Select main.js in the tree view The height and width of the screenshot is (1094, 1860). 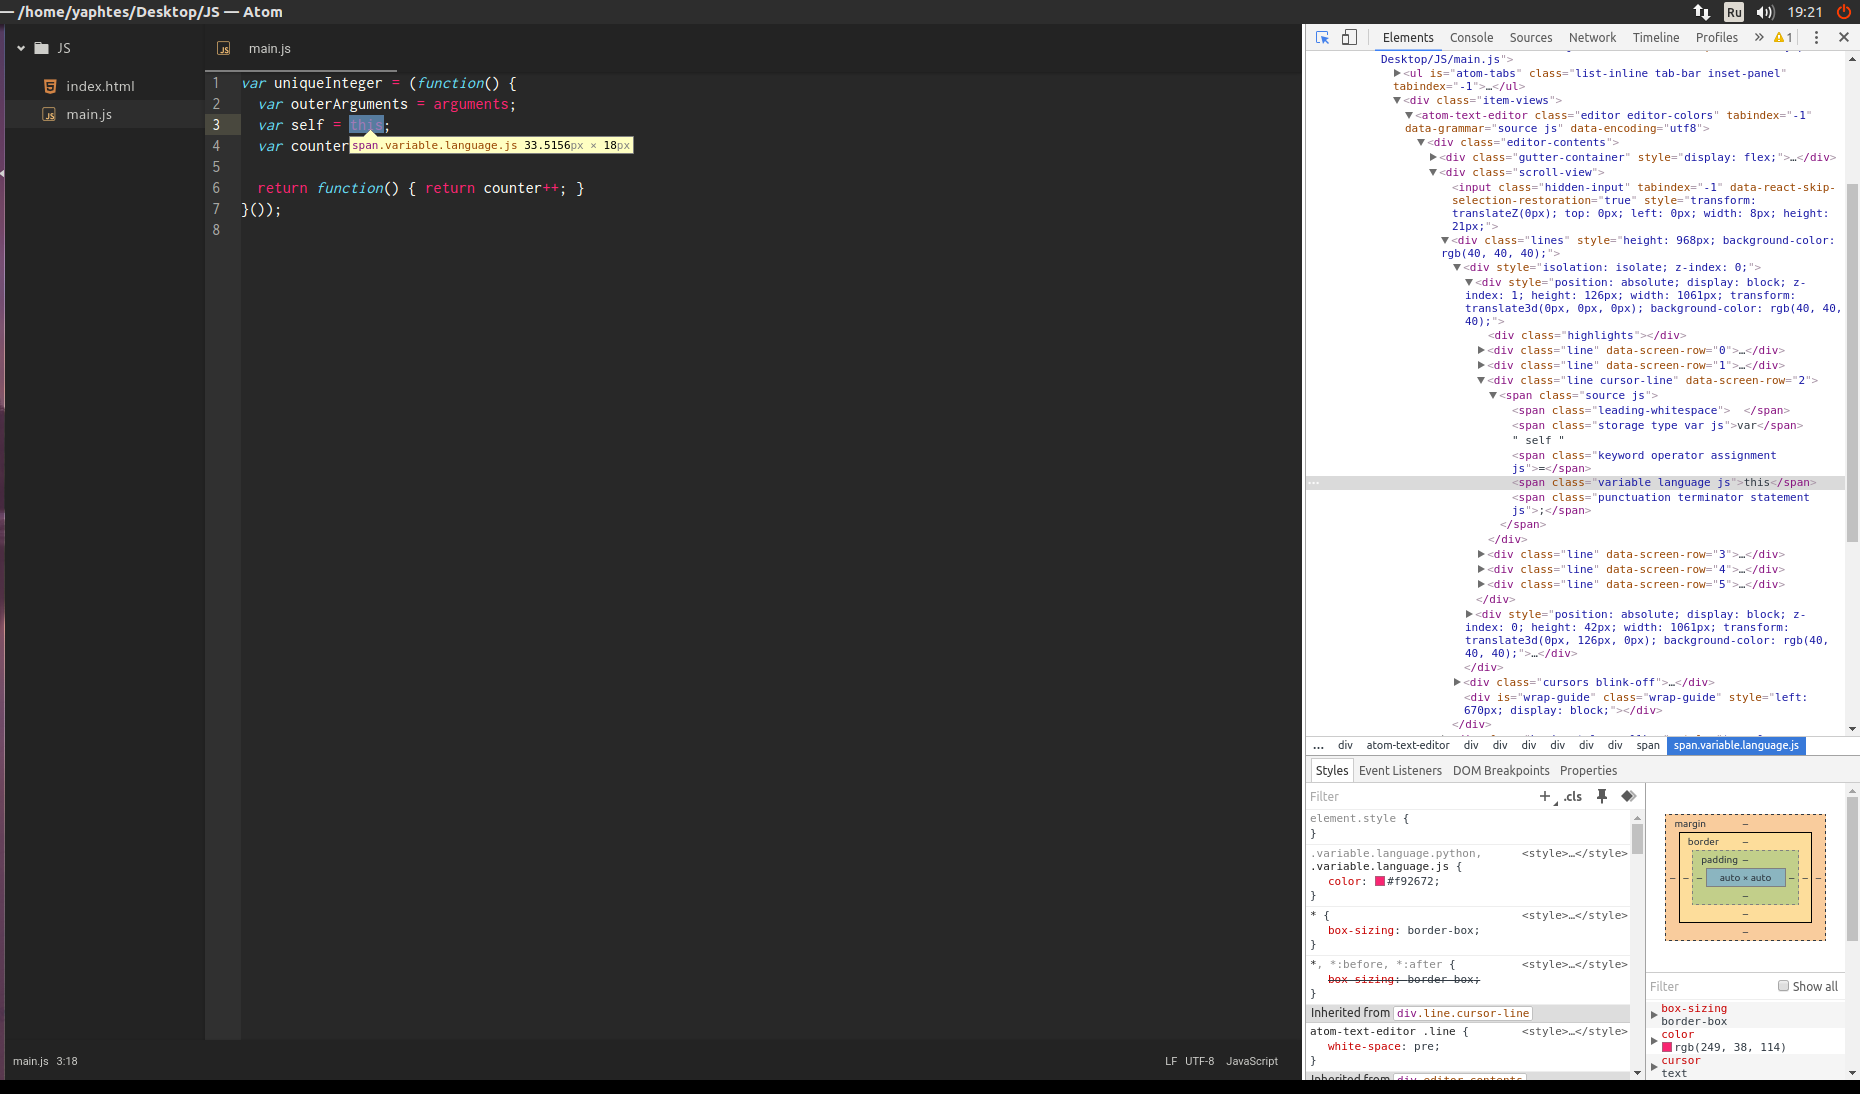[x=89, y=114]
